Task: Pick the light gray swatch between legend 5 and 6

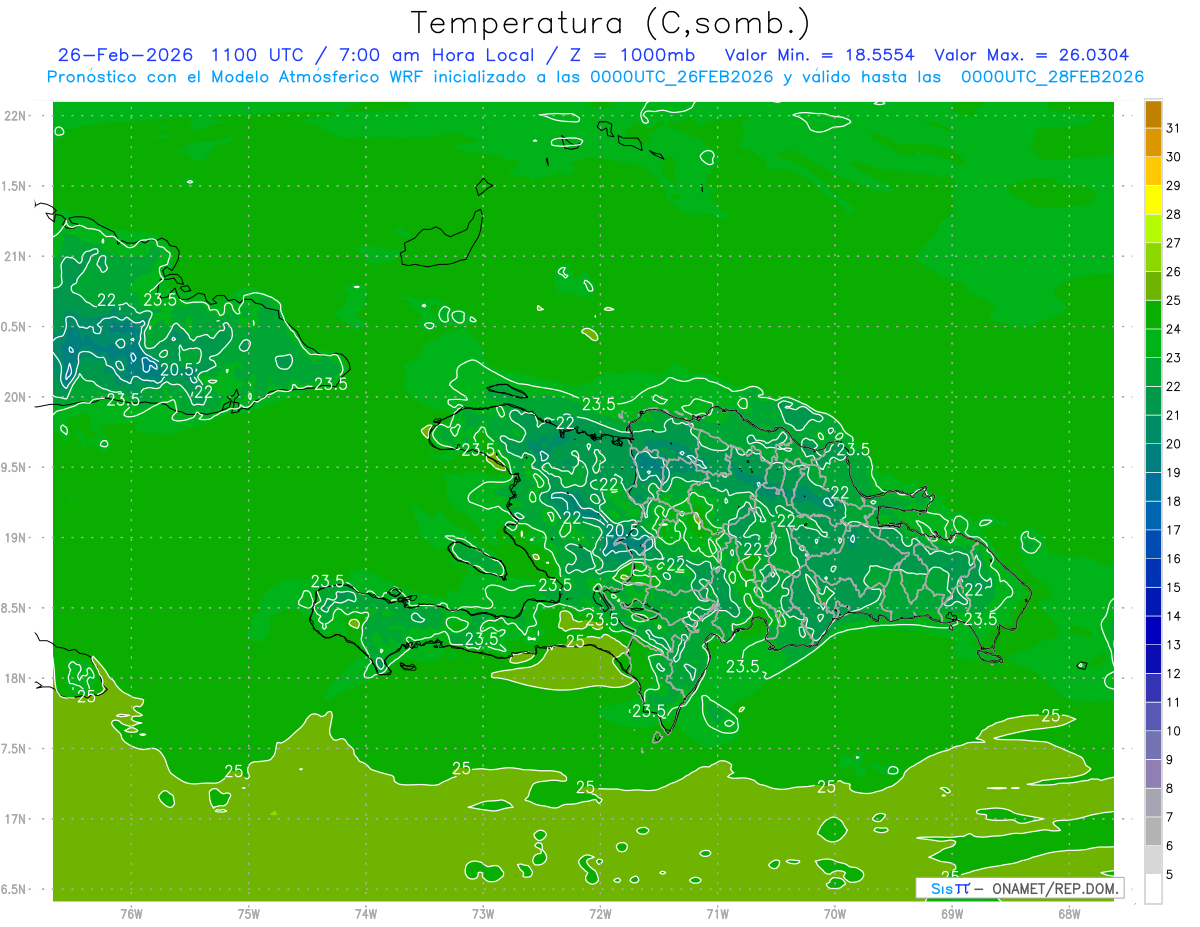Action: click(x=1153, y=860)
